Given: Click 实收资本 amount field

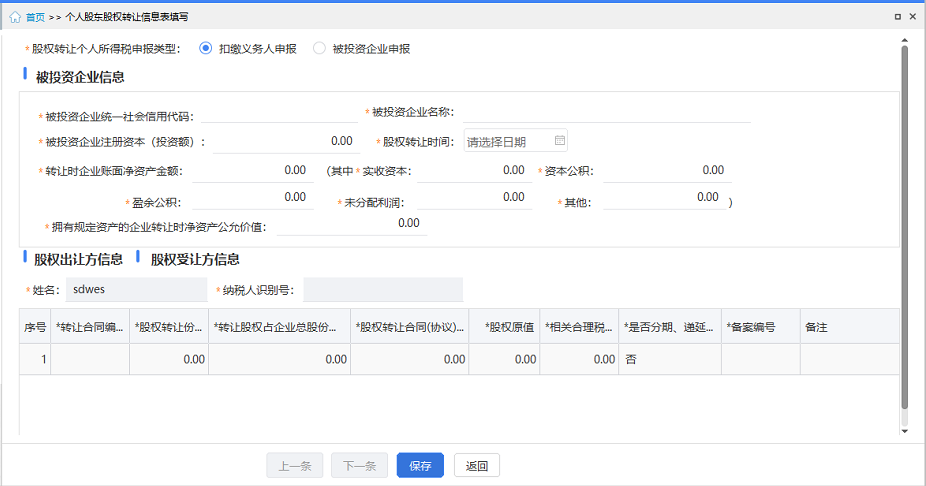Looking at the screenshot, I should click(x=474, y=171).
